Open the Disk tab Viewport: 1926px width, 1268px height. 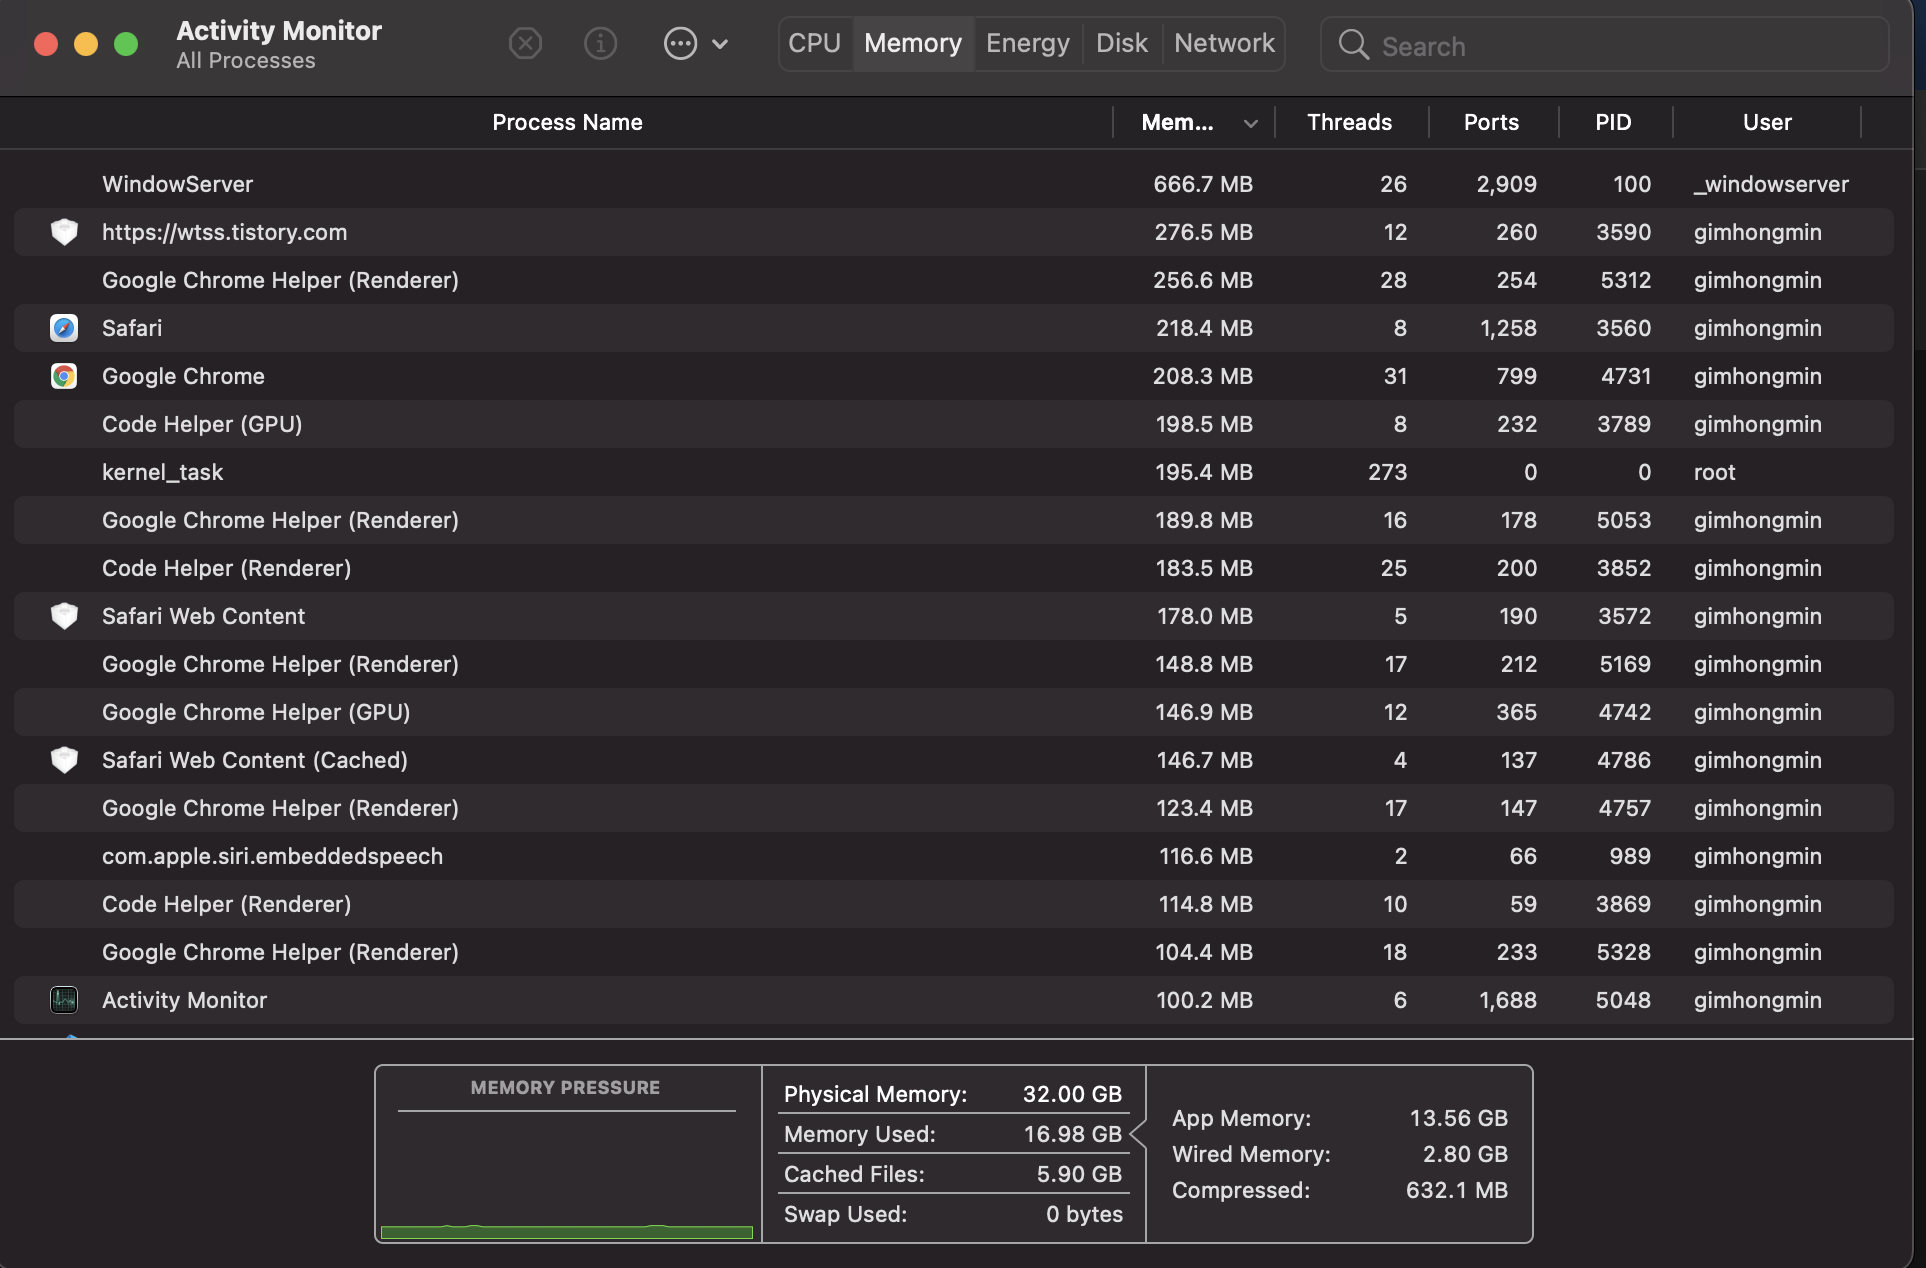tap(1121, 43)
